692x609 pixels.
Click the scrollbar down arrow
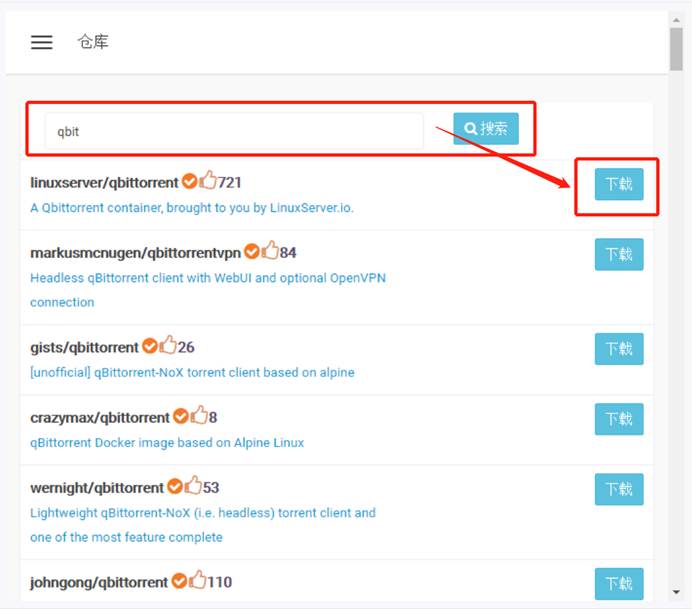click(677, 591)
